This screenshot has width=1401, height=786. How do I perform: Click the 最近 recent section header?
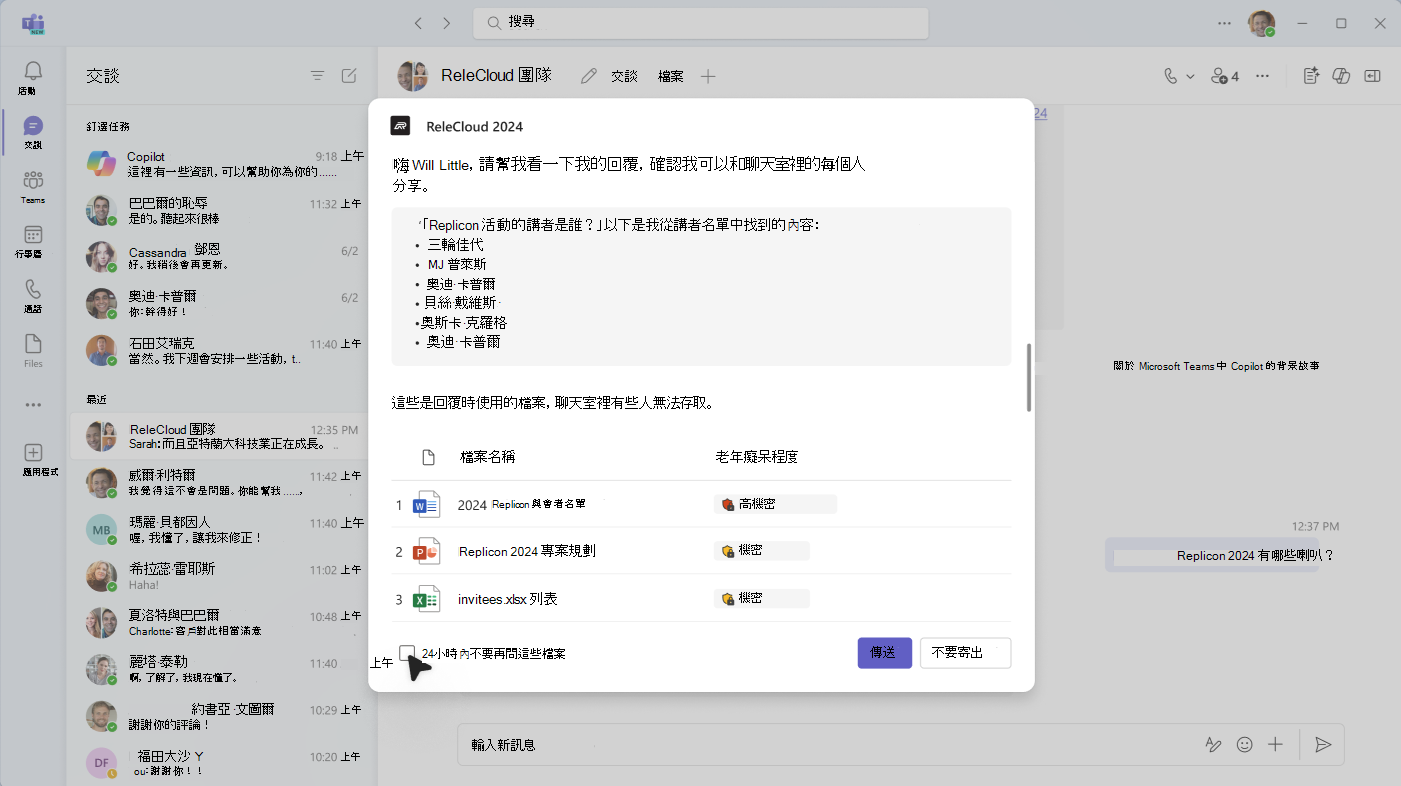click(x=97, y=399)
